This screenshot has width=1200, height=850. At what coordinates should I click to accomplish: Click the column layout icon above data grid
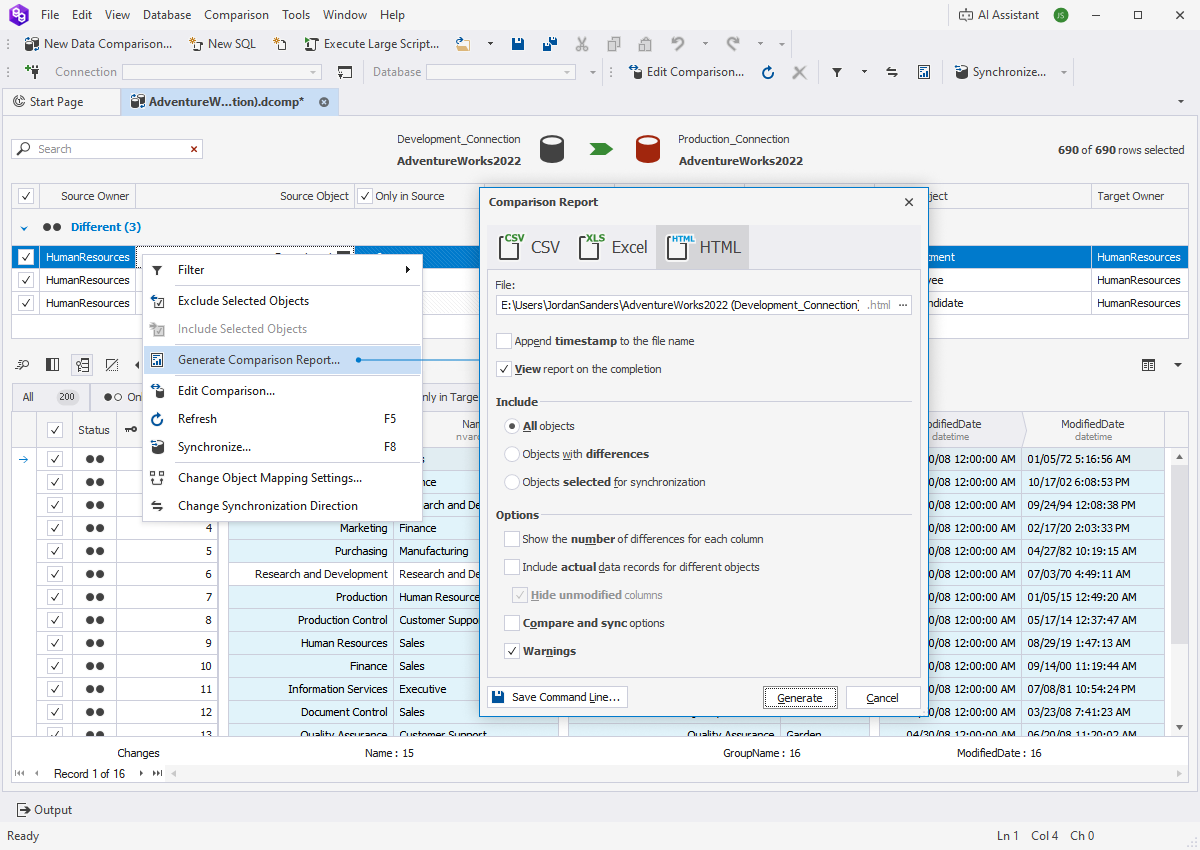click(53, 365)
